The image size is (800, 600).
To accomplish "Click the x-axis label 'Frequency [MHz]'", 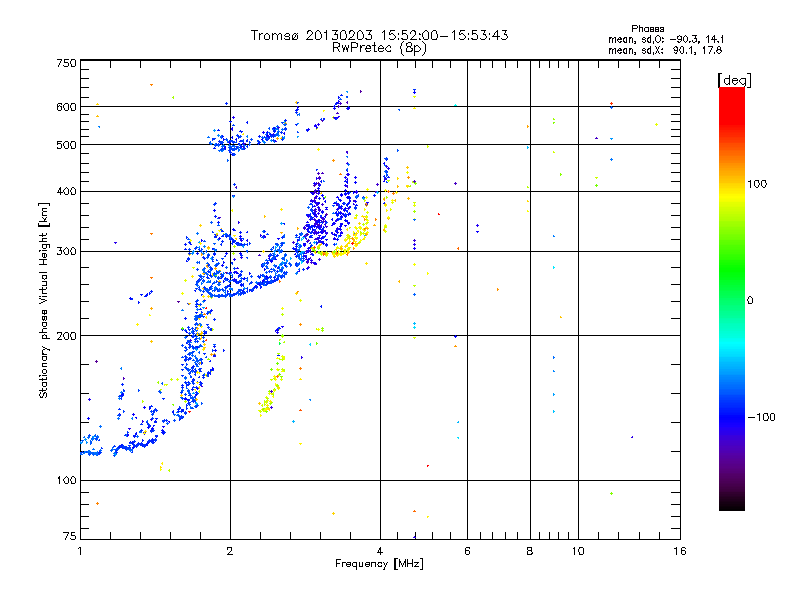I will click(379, 564).
